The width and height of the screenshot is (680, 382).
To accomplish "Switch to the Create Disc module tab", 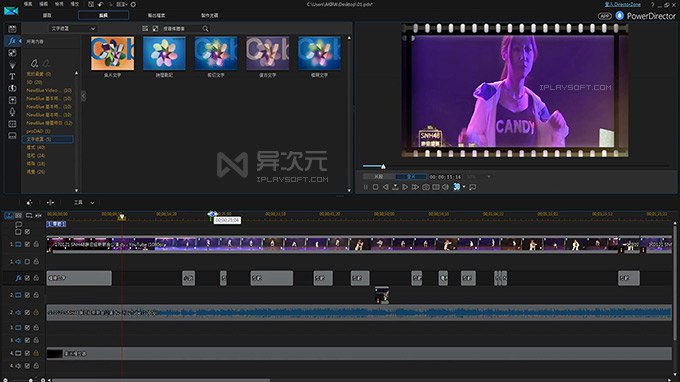I will click(209, 15).
